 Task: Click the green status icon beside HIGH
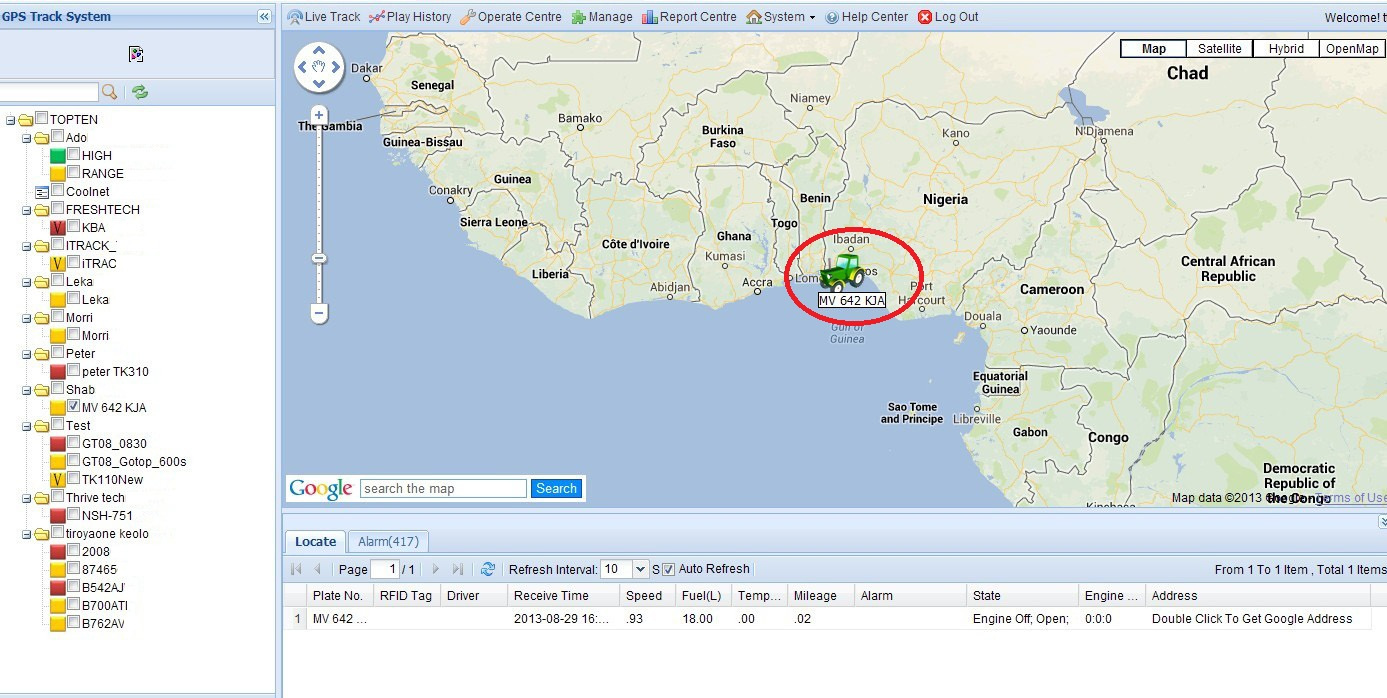point(58,156)
